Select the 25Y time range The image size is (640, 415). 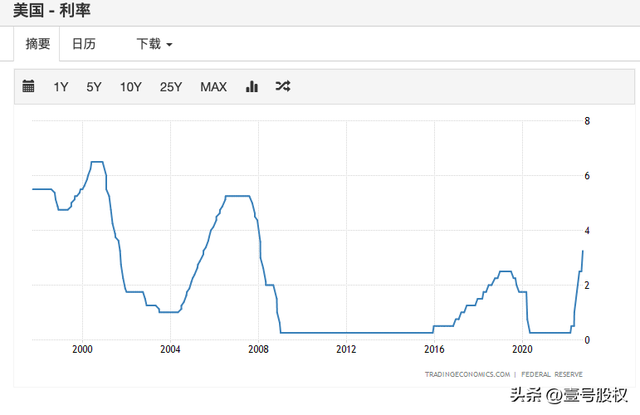point(171,87)
